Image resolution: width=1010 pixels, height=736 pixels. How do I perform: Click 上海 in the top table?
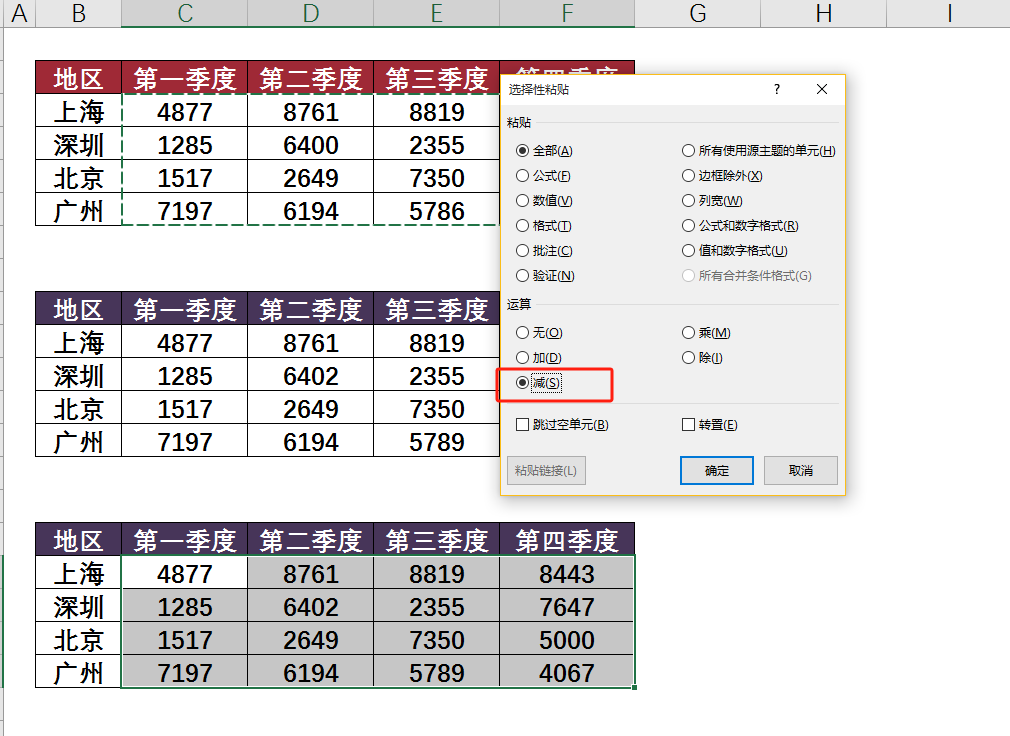(79, 111)
